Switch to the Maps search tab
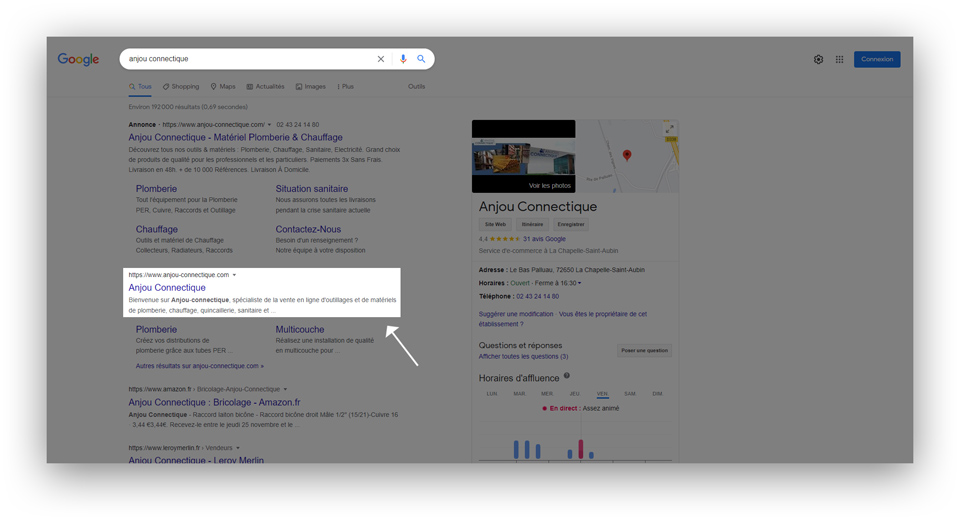Image resolution: width=960 pixels, height=520 pixels. click(223, 87)
